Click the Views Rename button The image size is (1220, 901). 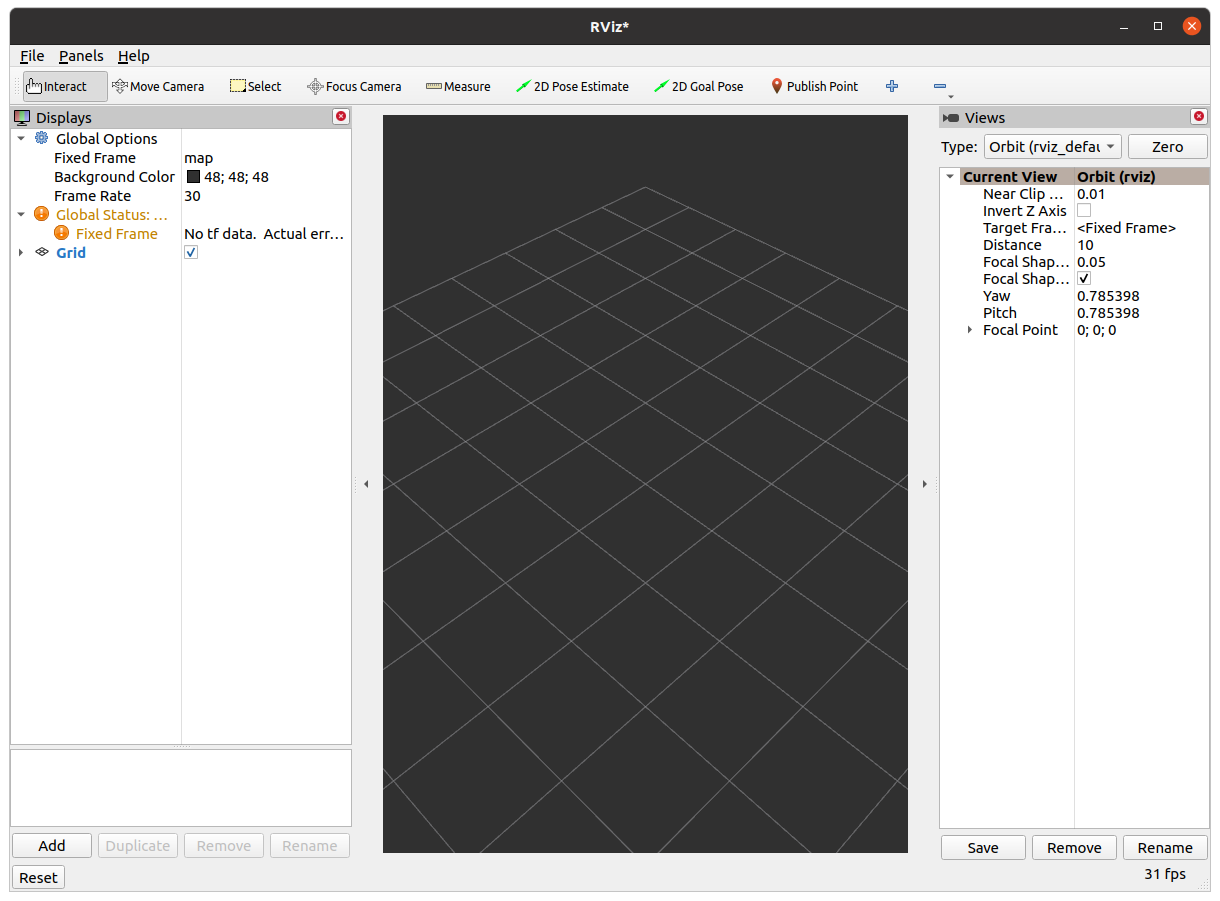pos(1165,848)
